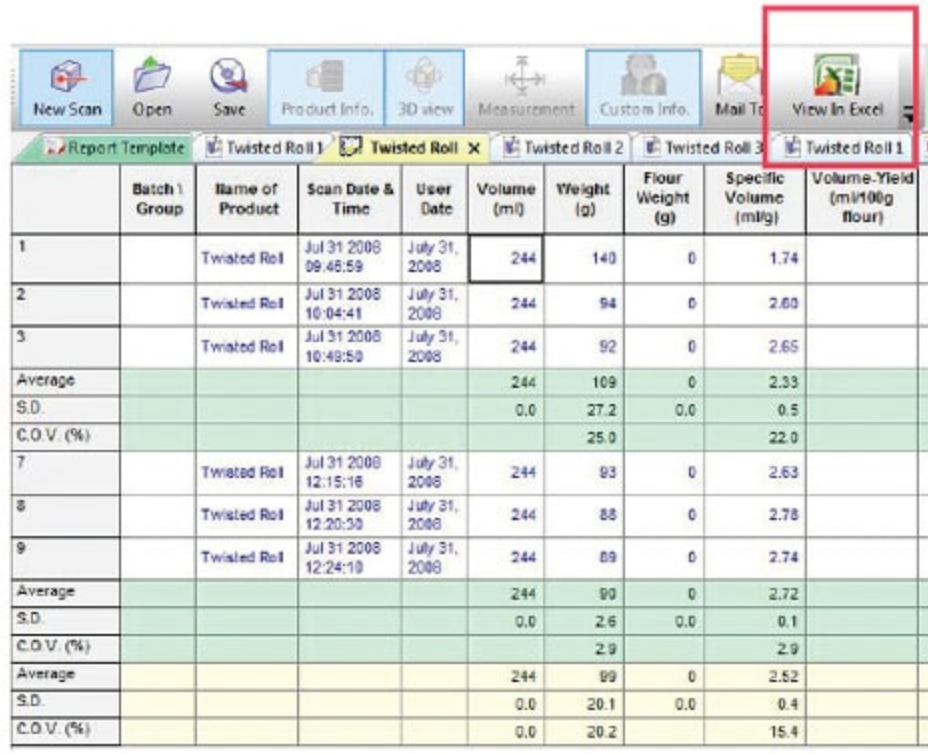The image size is (928, 754).
Task: Open Custom Info. from the toolbar
Action: pyautogui.click(x=644, y=88)
